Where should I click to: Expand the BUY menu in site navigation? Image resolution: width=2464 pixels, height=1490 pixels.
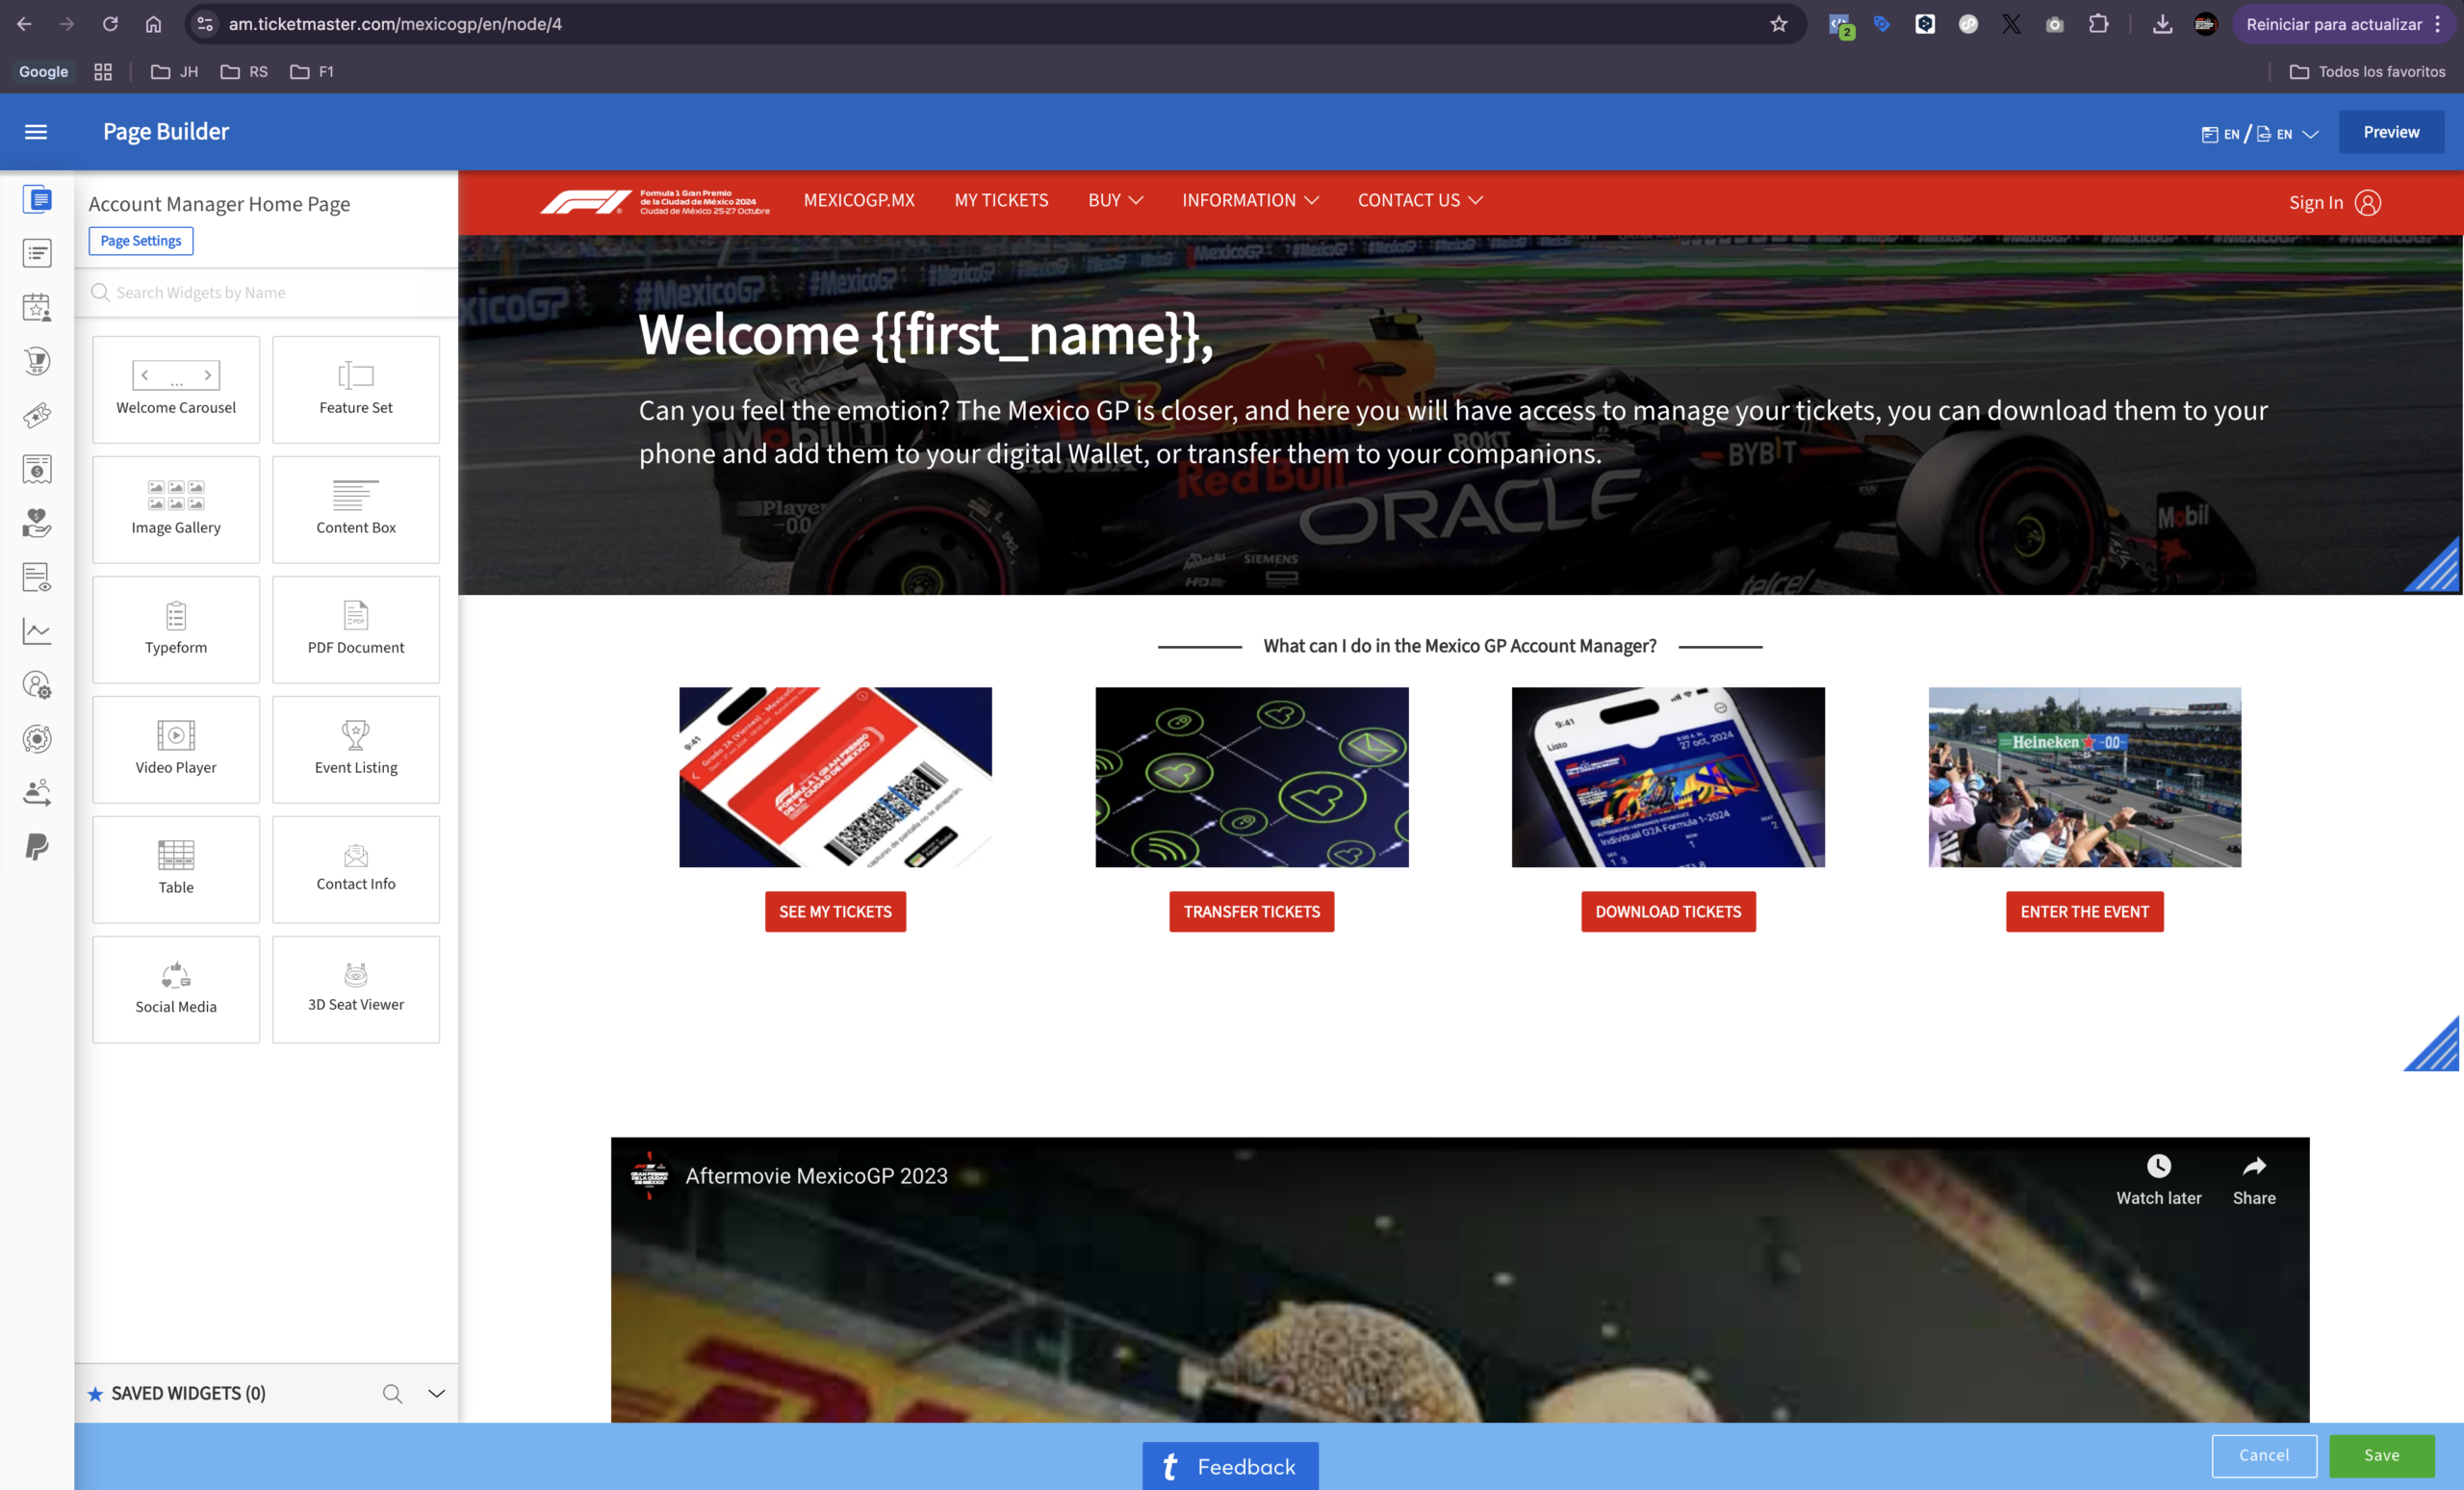tap(1115, 201)
